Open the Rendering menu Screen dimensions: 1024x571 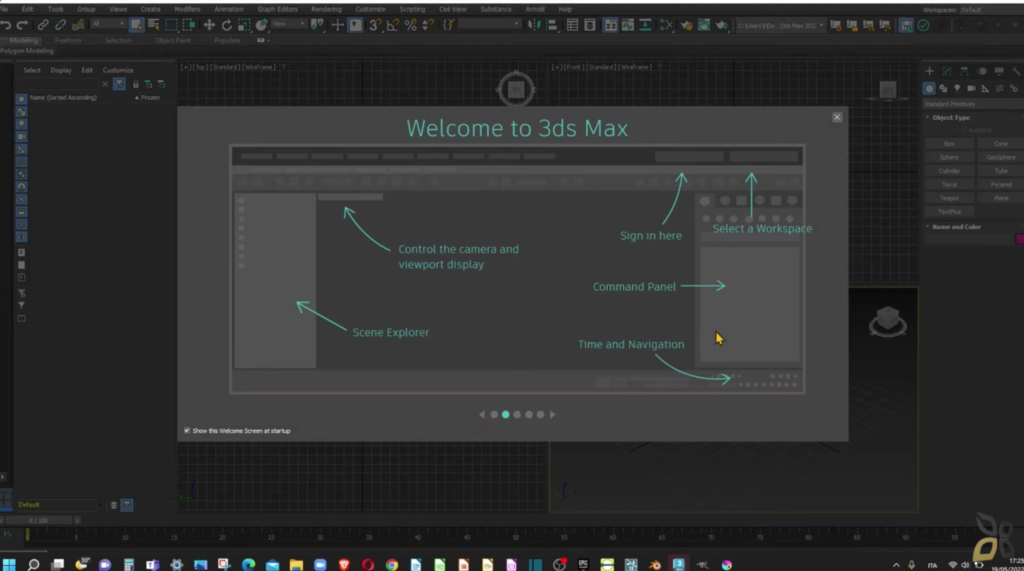click(326, 10)
